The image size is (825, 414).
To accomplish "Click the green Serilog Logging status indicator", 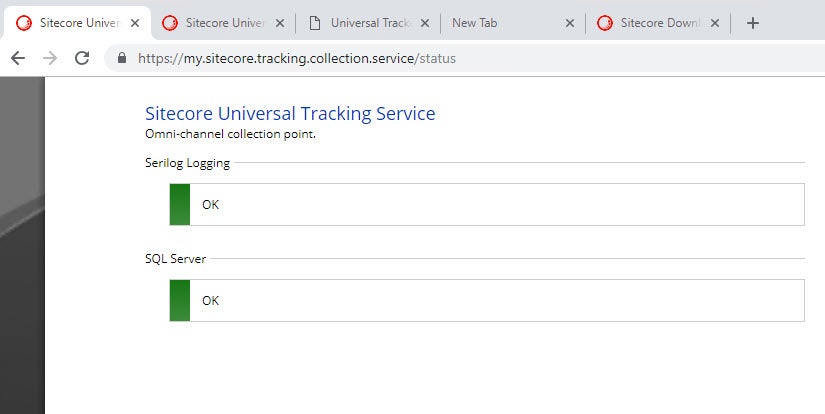I will pyautogui.click(x=180, y=204).
